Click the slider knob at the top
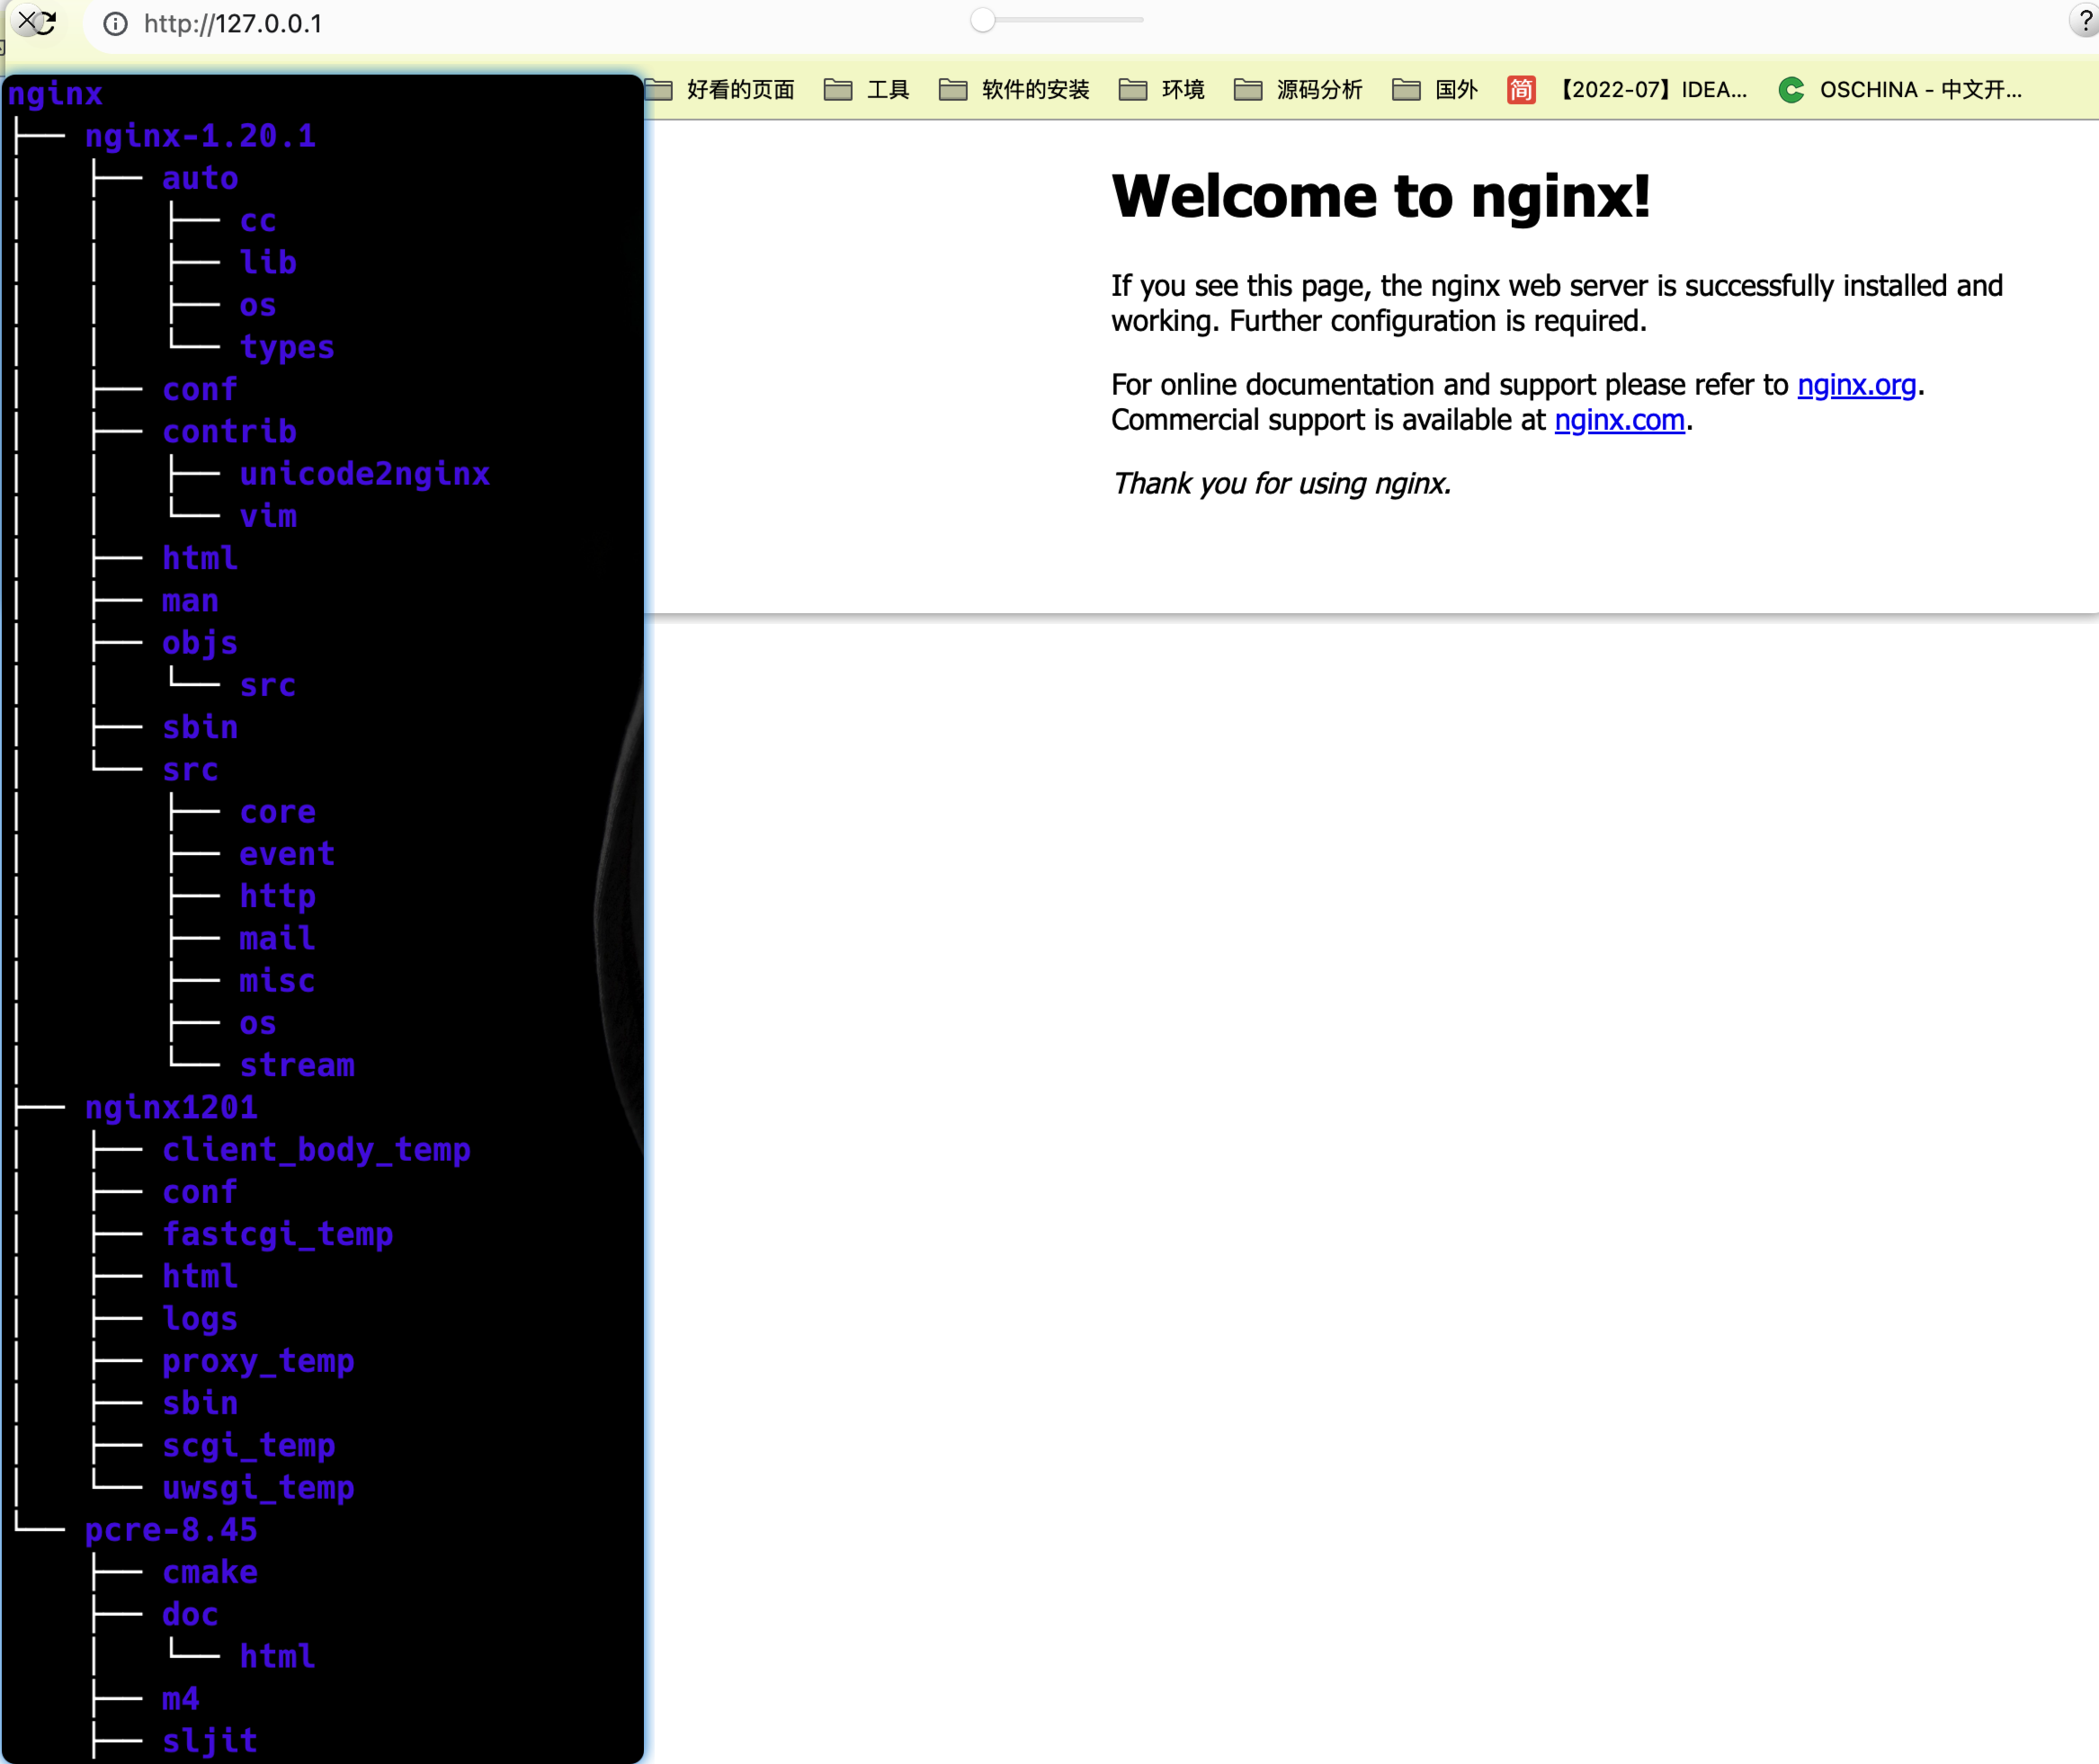Screen dimensions: 2099x1764 [983, 20]
